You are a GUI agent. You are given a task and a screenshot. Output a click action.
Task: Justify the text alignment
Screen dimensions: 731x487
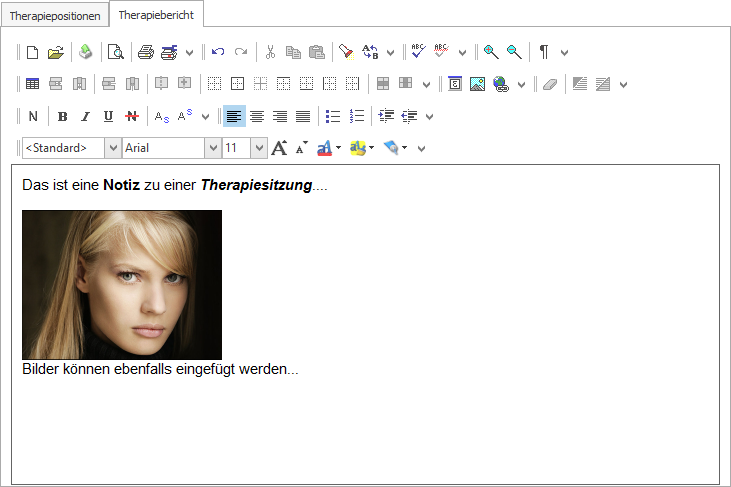point(303,116)
